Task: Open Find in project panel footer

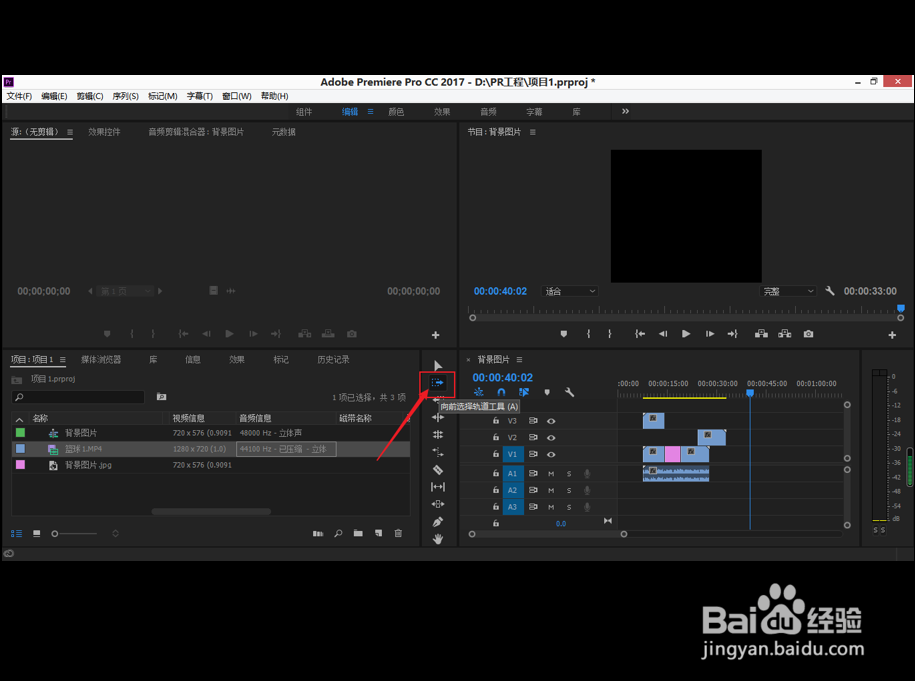Action: click(x=338, y=533)
